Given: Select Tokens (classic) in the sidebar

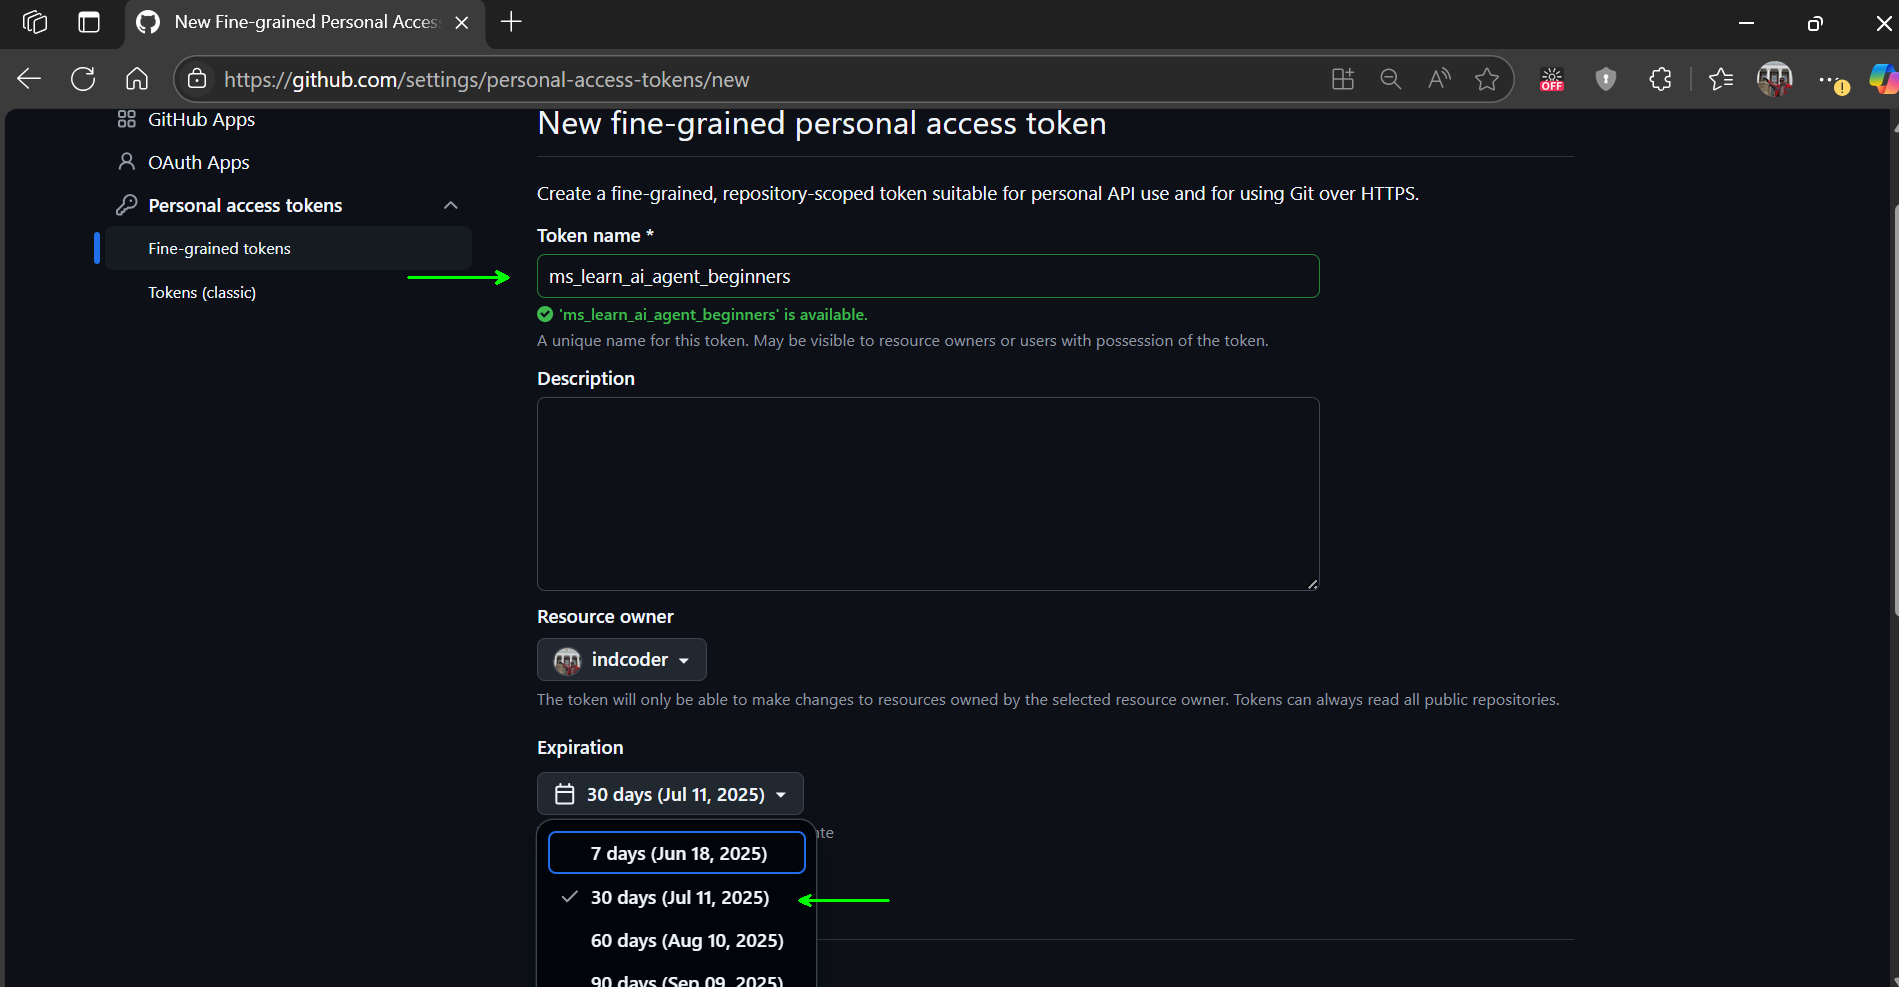Looking at the screenshot, I should (x=201, y=292).
